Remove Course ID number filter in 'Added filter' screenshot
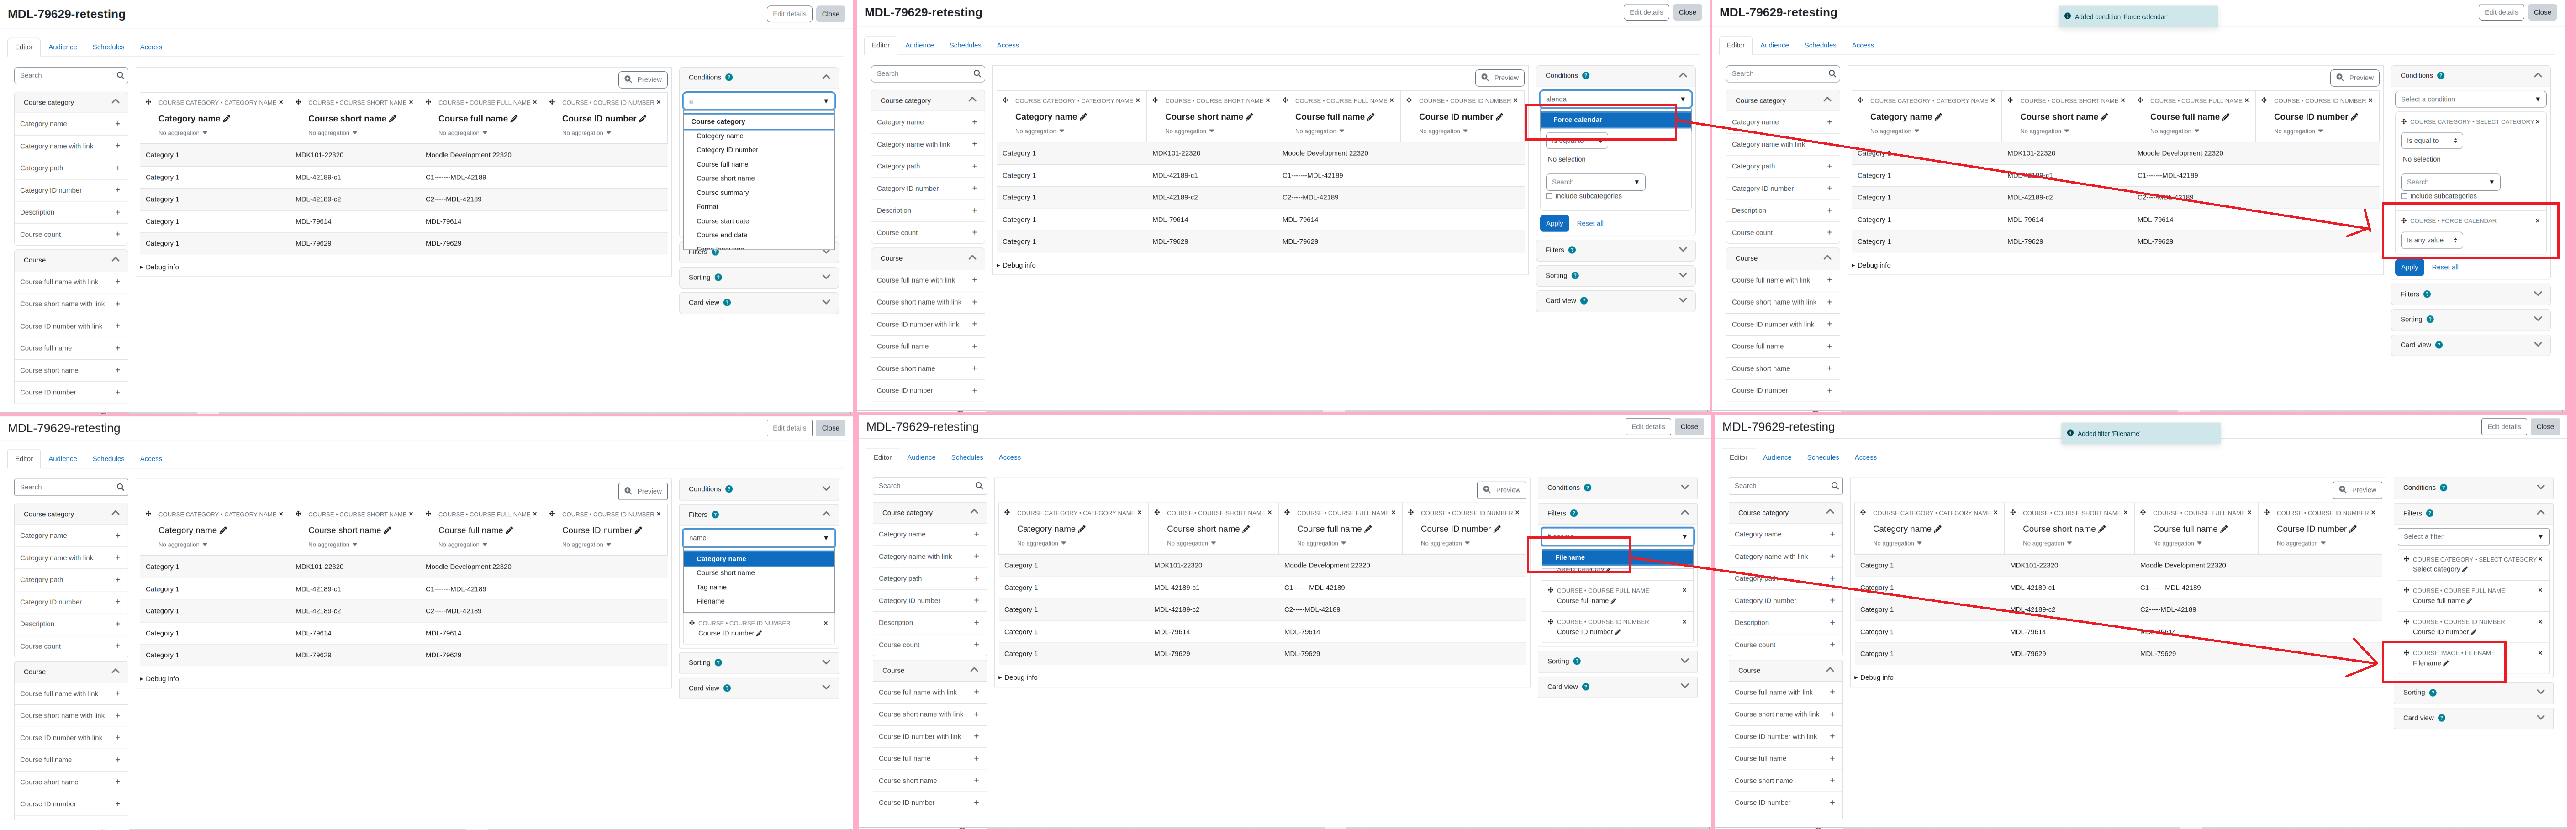The width and height of the screenshot is (2576, 840). click(2540, 622)
